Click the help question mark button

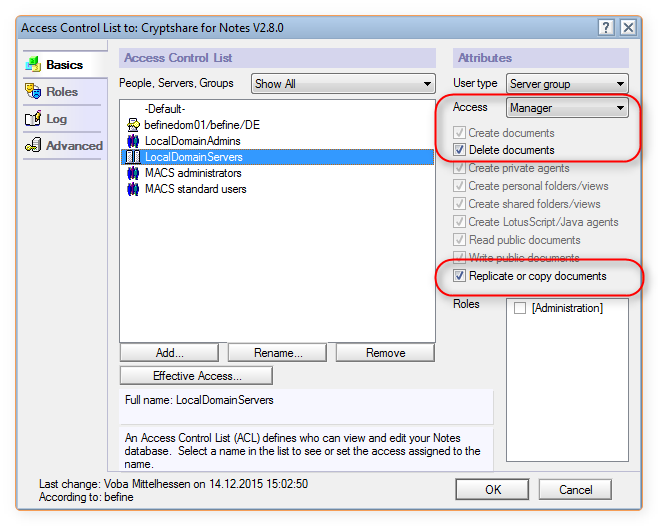606,28
